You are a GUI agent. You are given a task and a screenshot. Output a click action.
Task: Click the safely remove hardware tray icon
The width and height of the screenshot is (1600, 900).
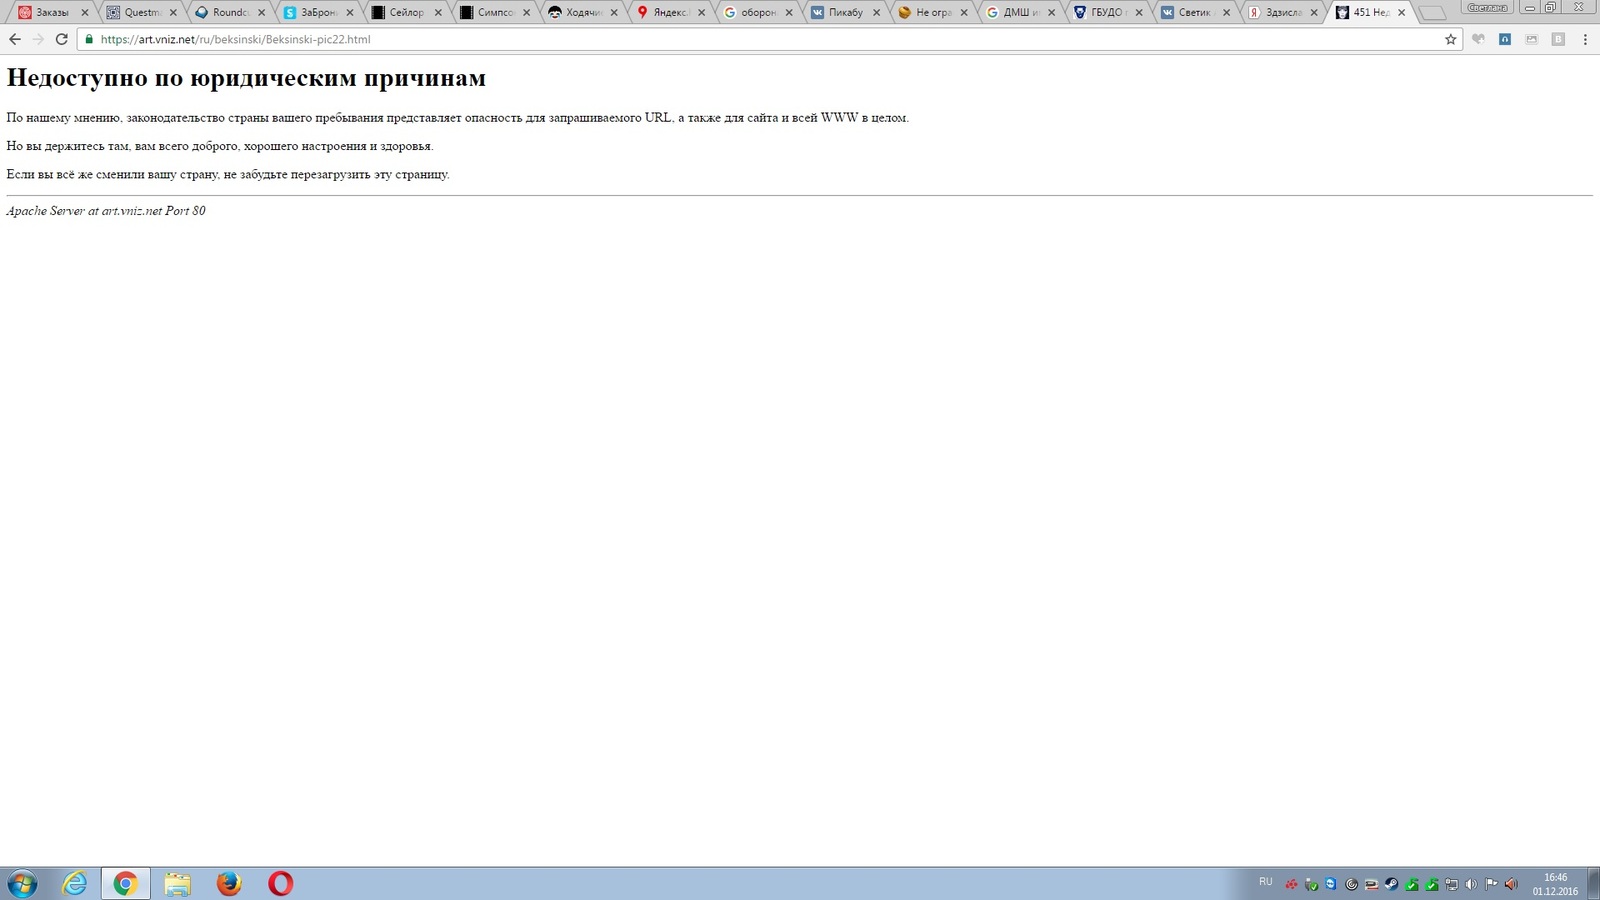click(1311, 884)
